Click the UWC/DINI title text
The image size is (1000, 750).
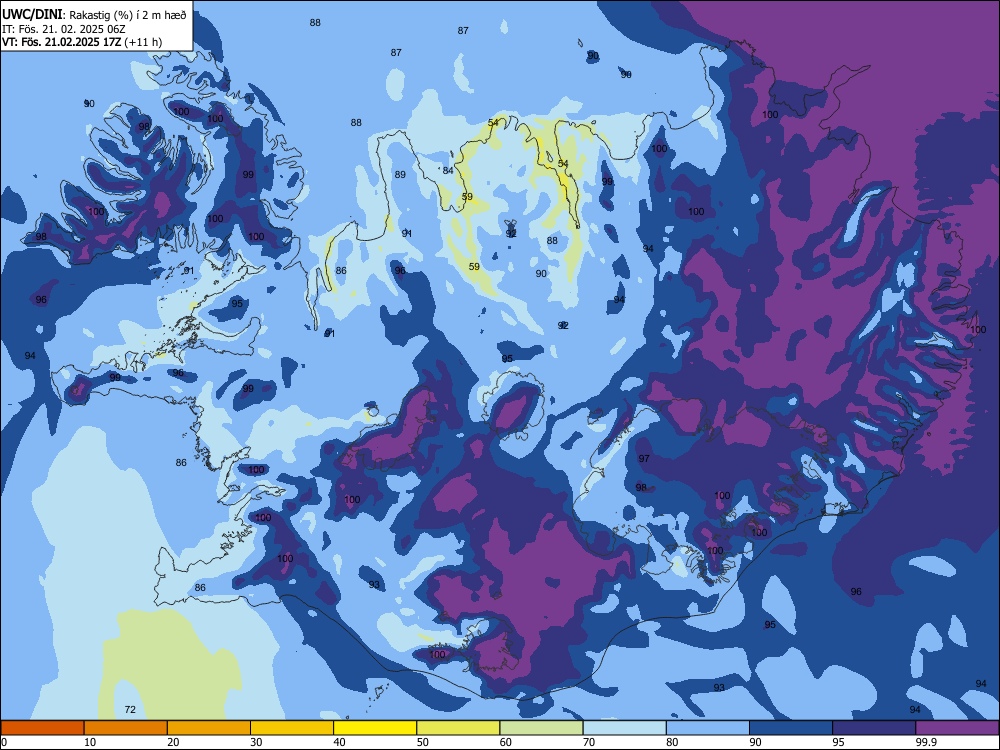32,15
